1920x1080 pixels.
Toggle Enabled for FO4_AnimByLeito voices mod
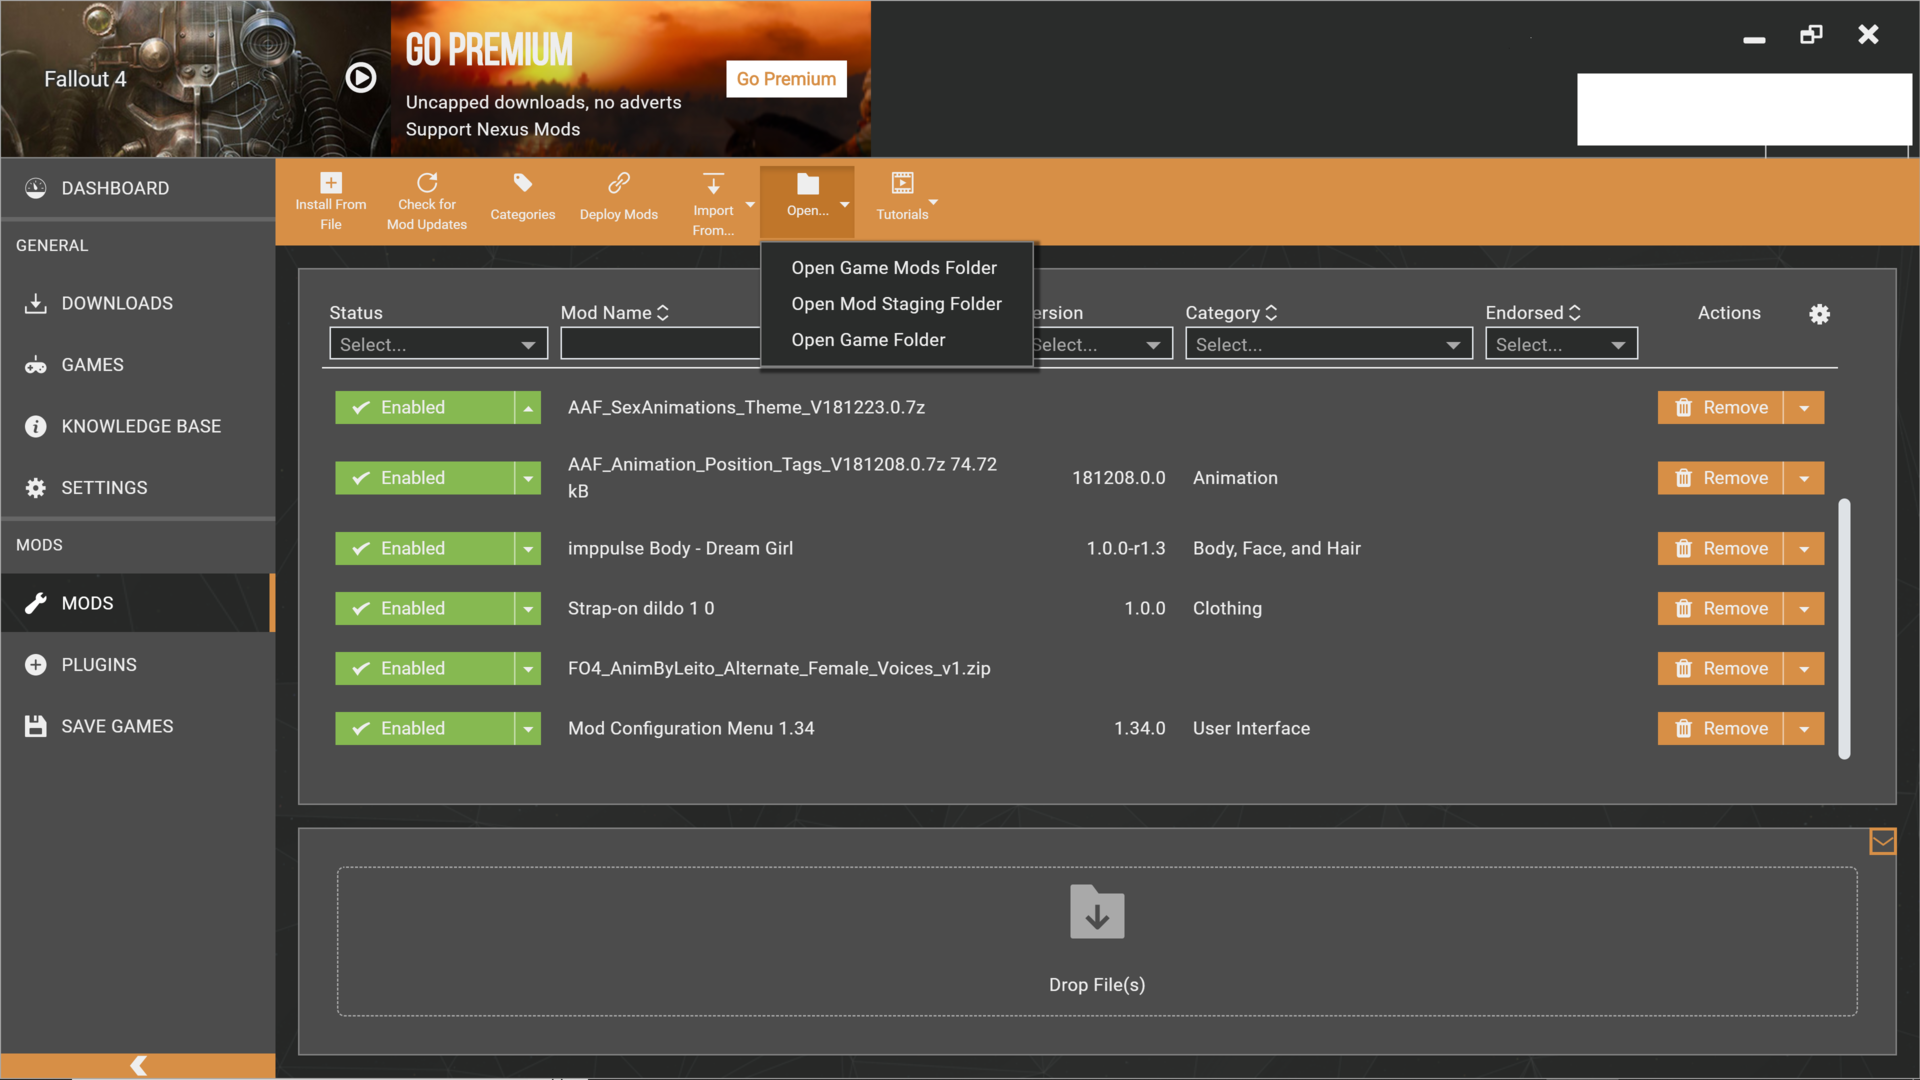(424, 669)
